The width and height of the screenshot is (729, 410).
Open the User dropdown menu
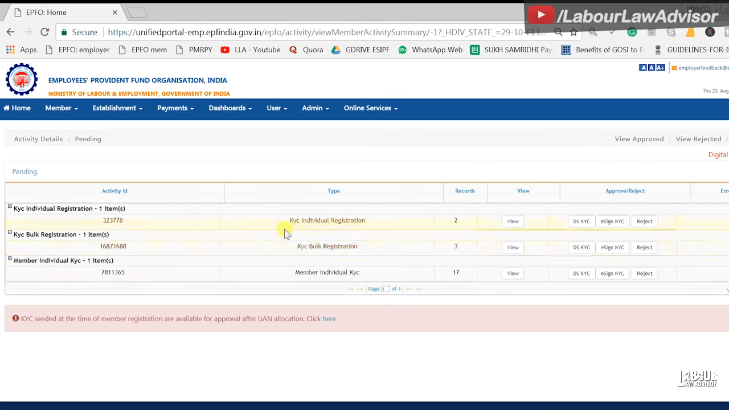pyautogui.click(x=277, y=108)
